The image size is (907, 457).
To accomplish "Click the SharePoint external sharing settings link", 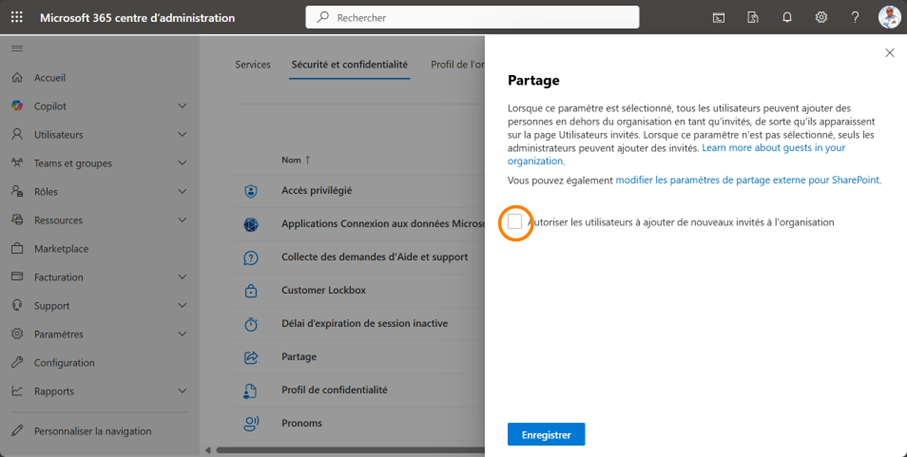I will click(747, 180).
